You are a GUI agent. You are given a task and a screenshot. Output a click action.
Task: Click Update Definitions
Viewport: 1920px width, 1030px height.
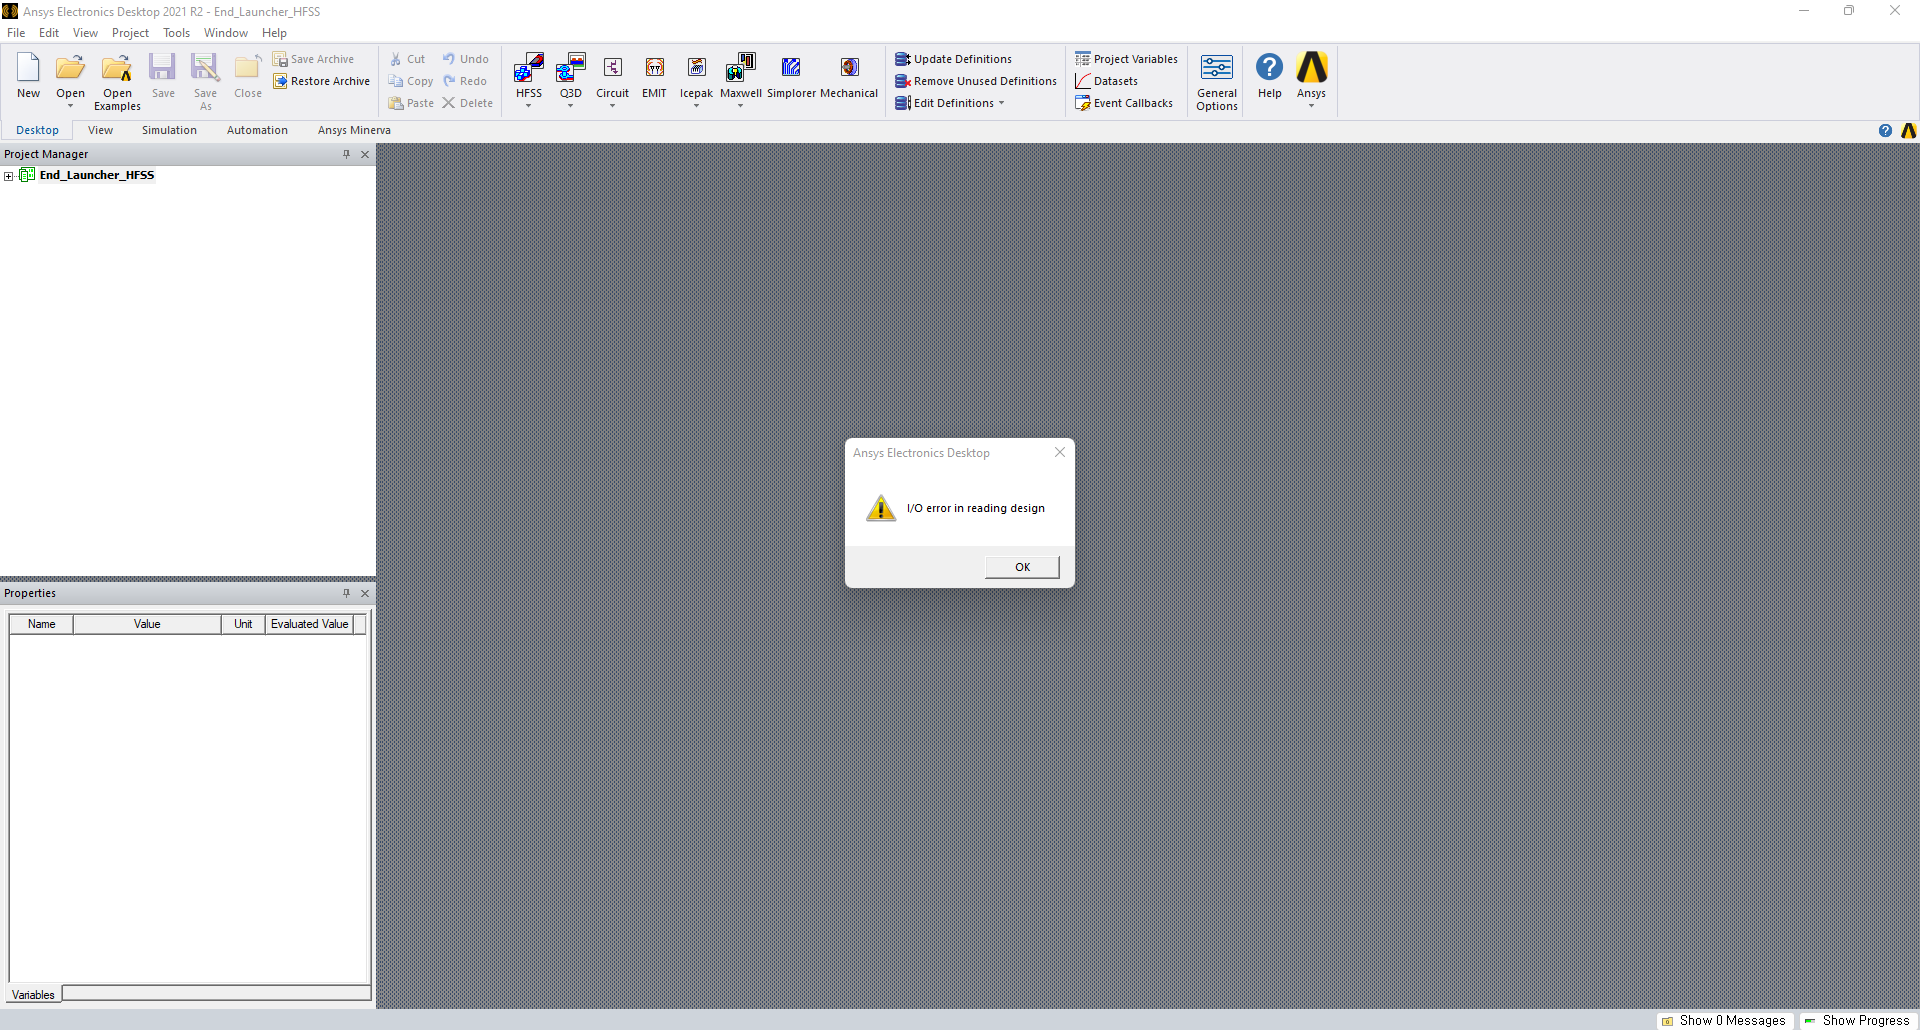953,59
